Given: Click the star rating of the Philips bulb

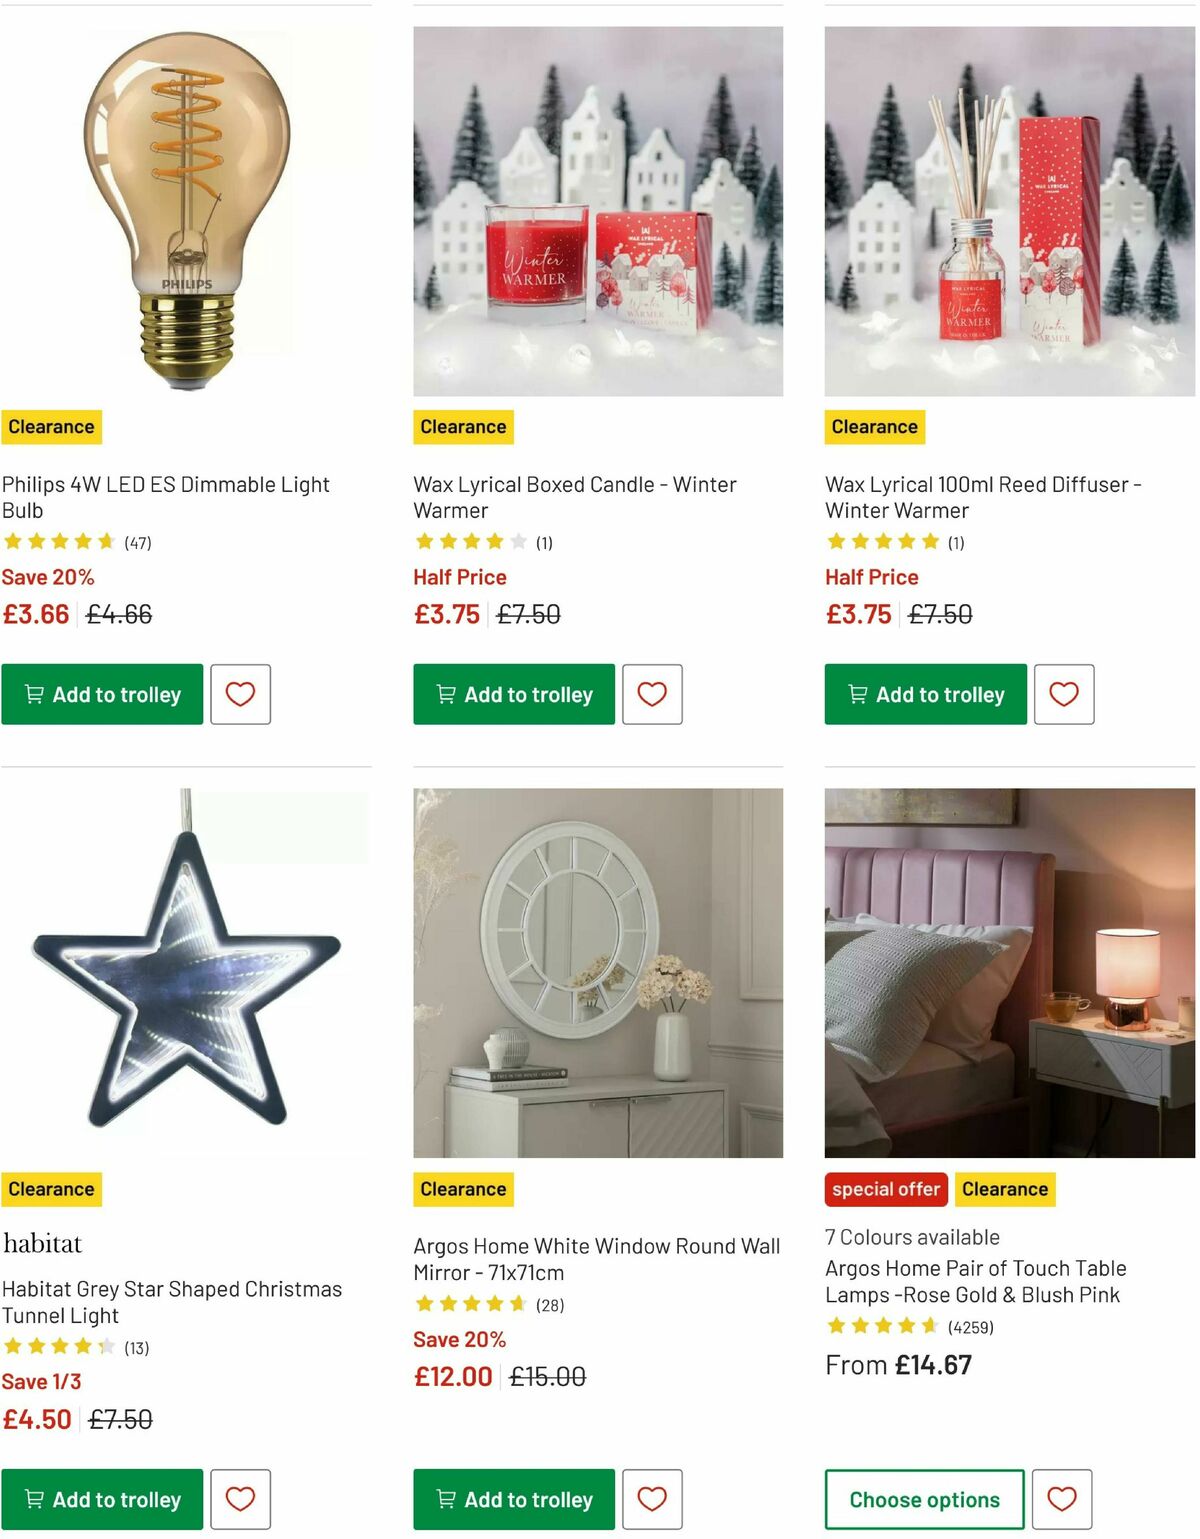Looking at the screenshot, I should [x=62, y=541].
